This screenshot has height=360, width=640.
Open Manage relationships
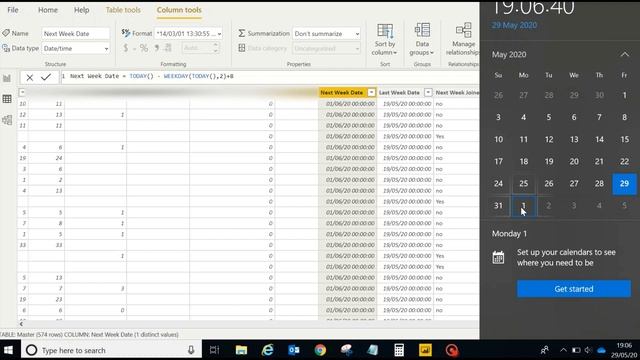point(463,40)
